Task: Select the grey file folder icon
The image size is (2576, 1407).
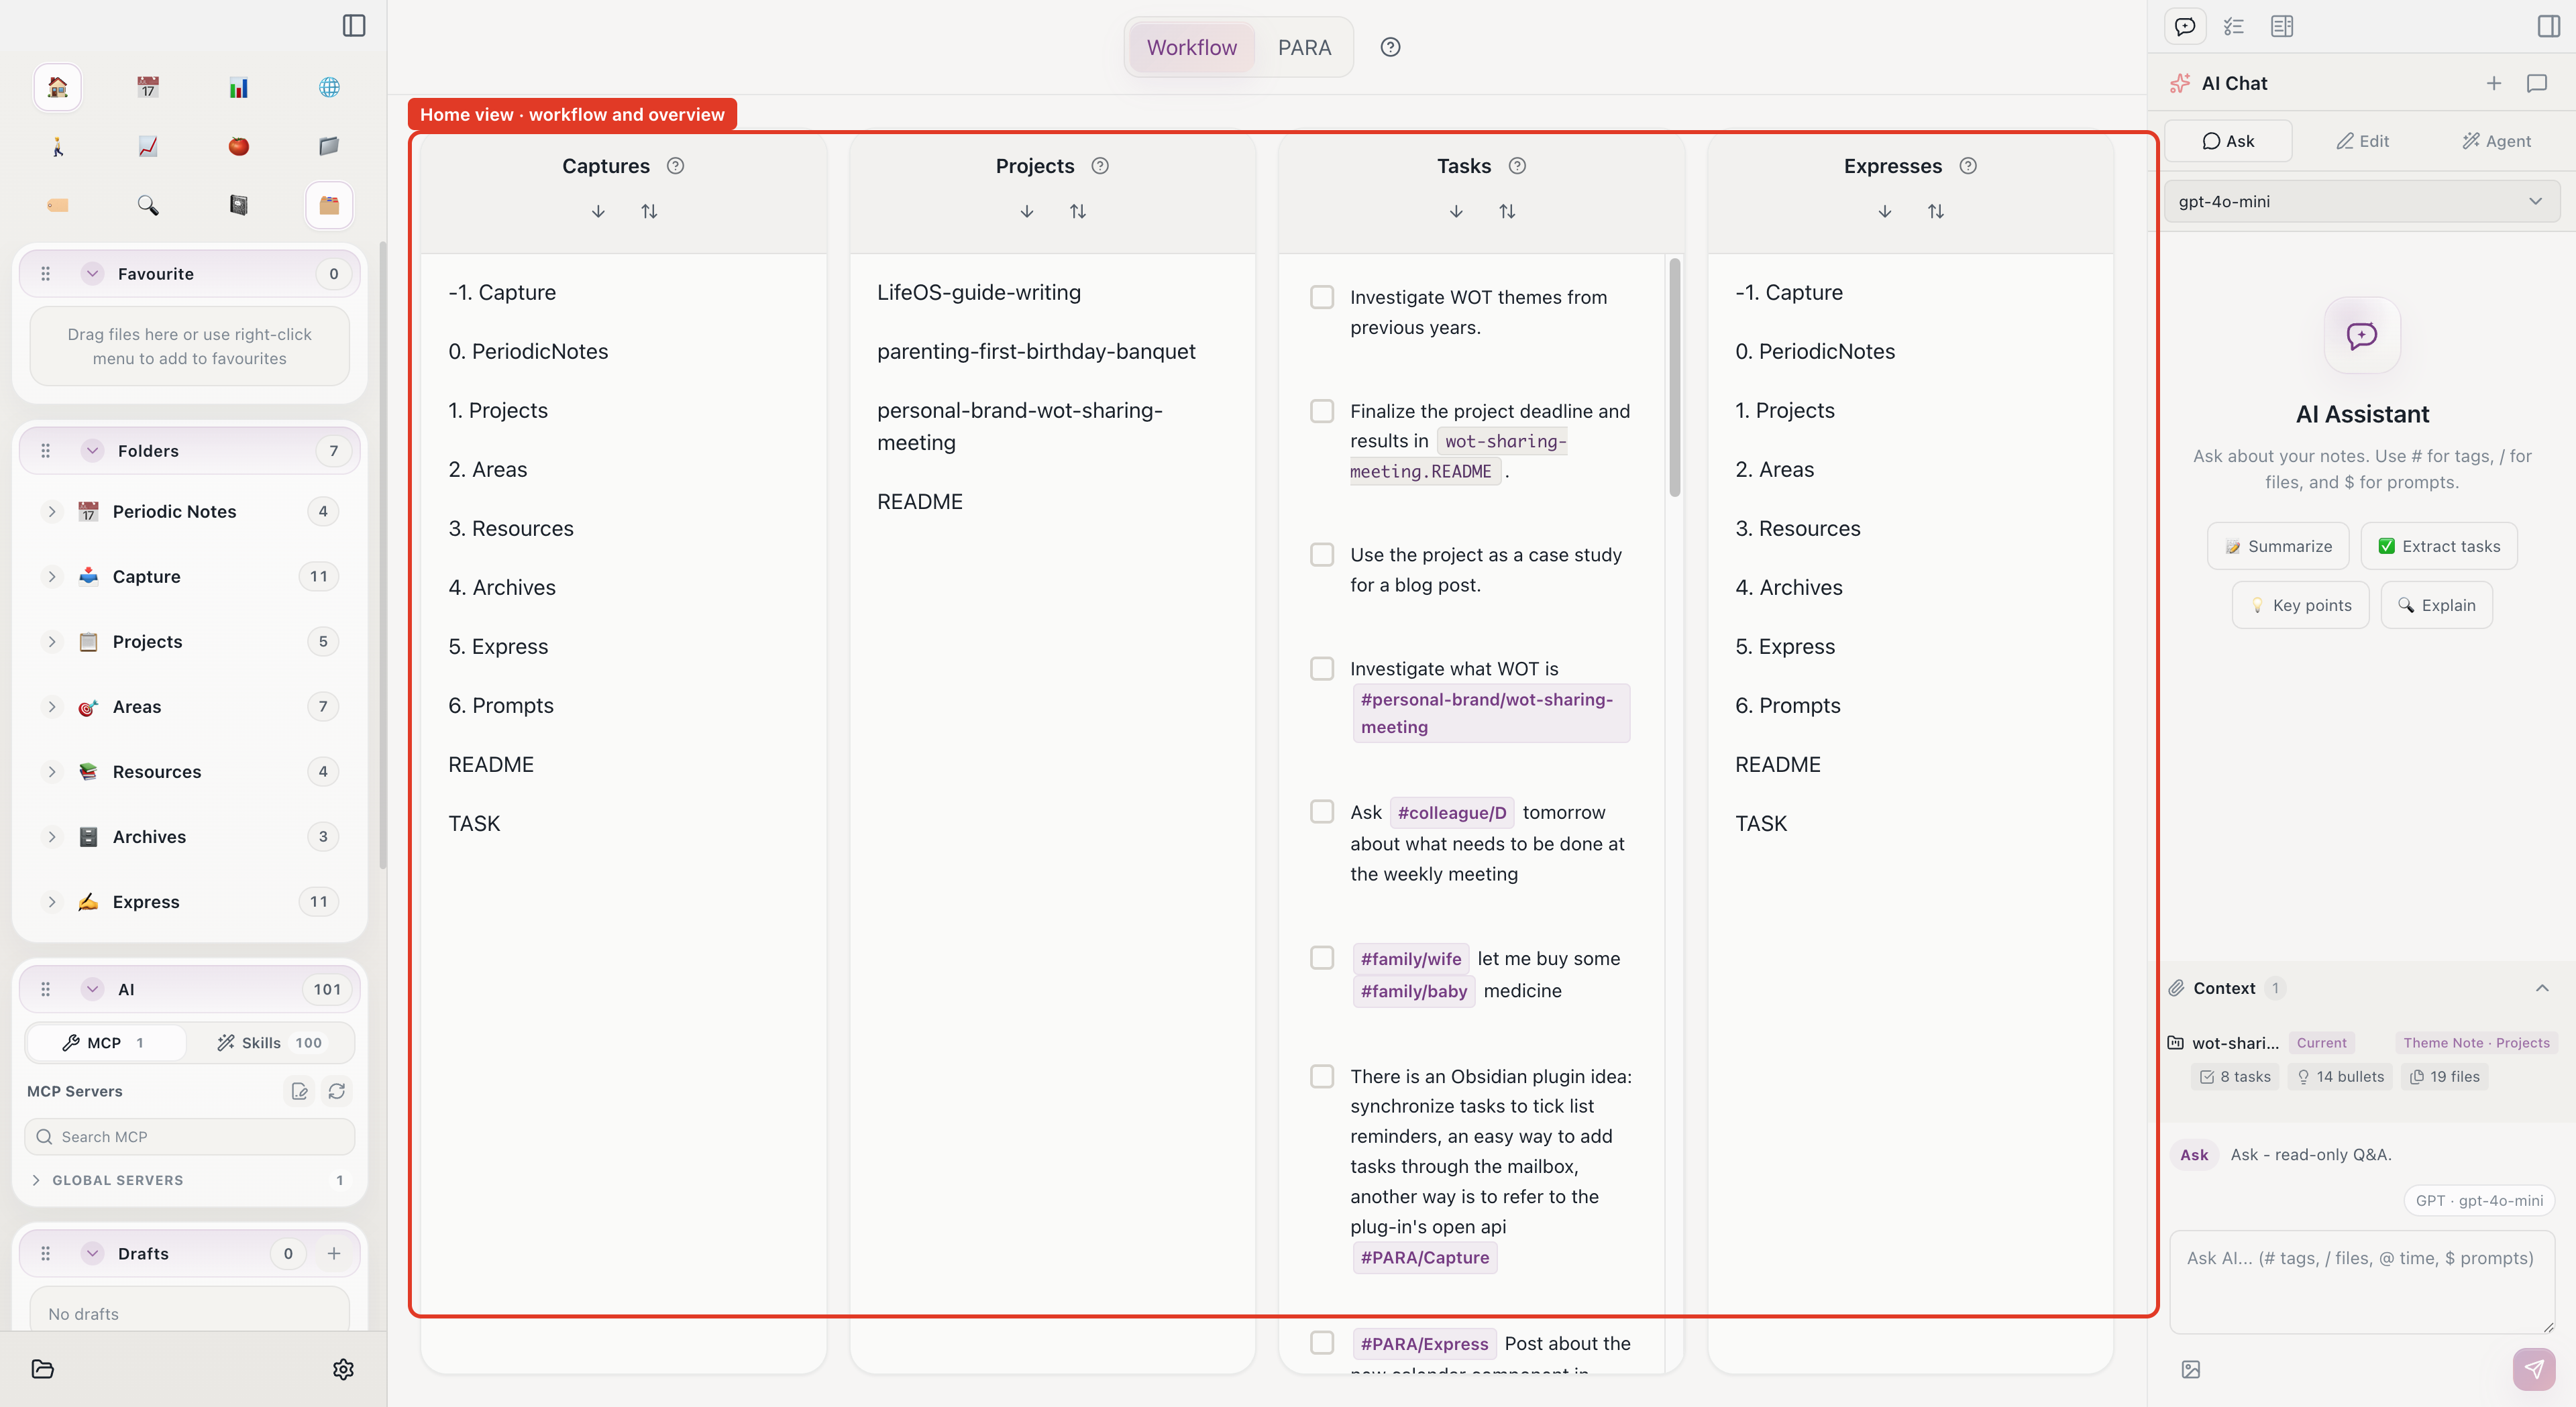Action: pos(329,146)
